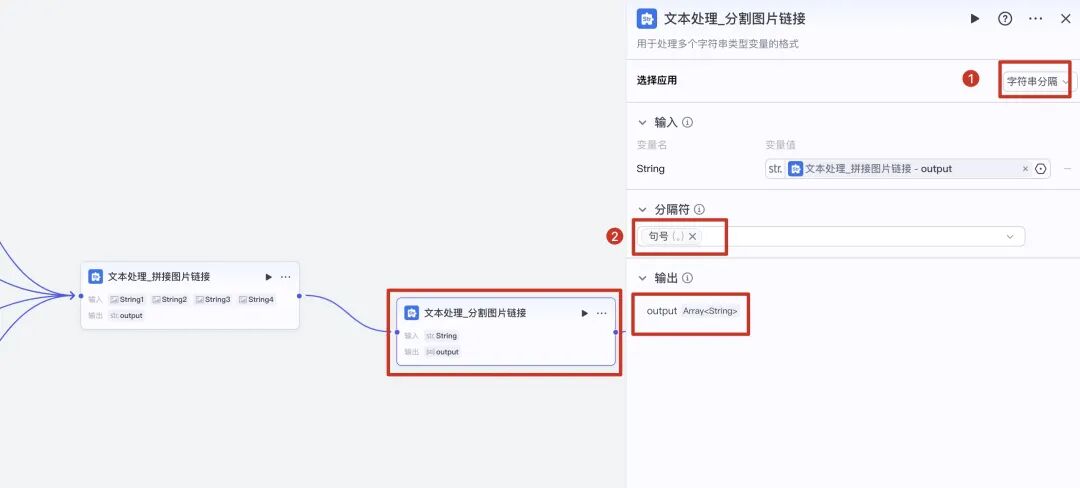Run the 文本处理_拼接图片链接 canvas node

point(269,277)
